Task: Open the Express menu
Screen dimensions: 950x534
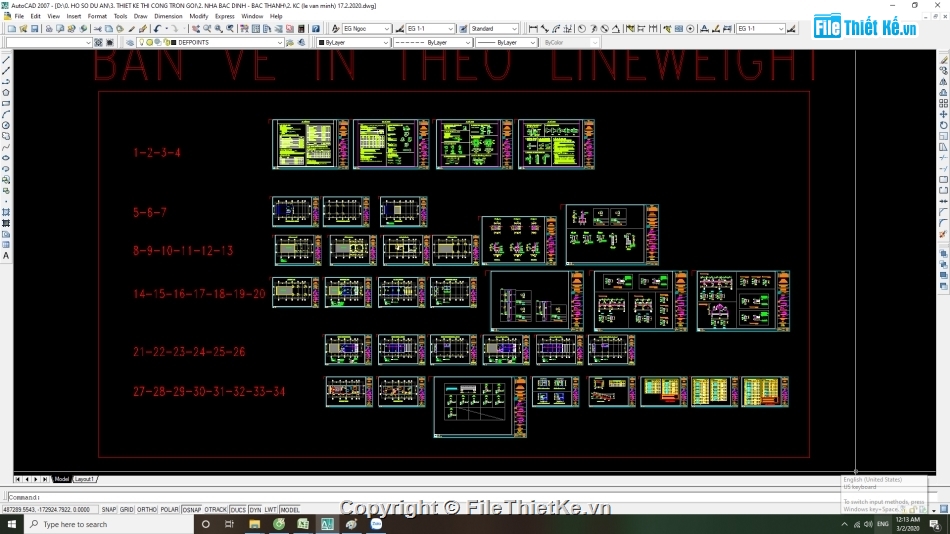Action: (x=225, y=16)
